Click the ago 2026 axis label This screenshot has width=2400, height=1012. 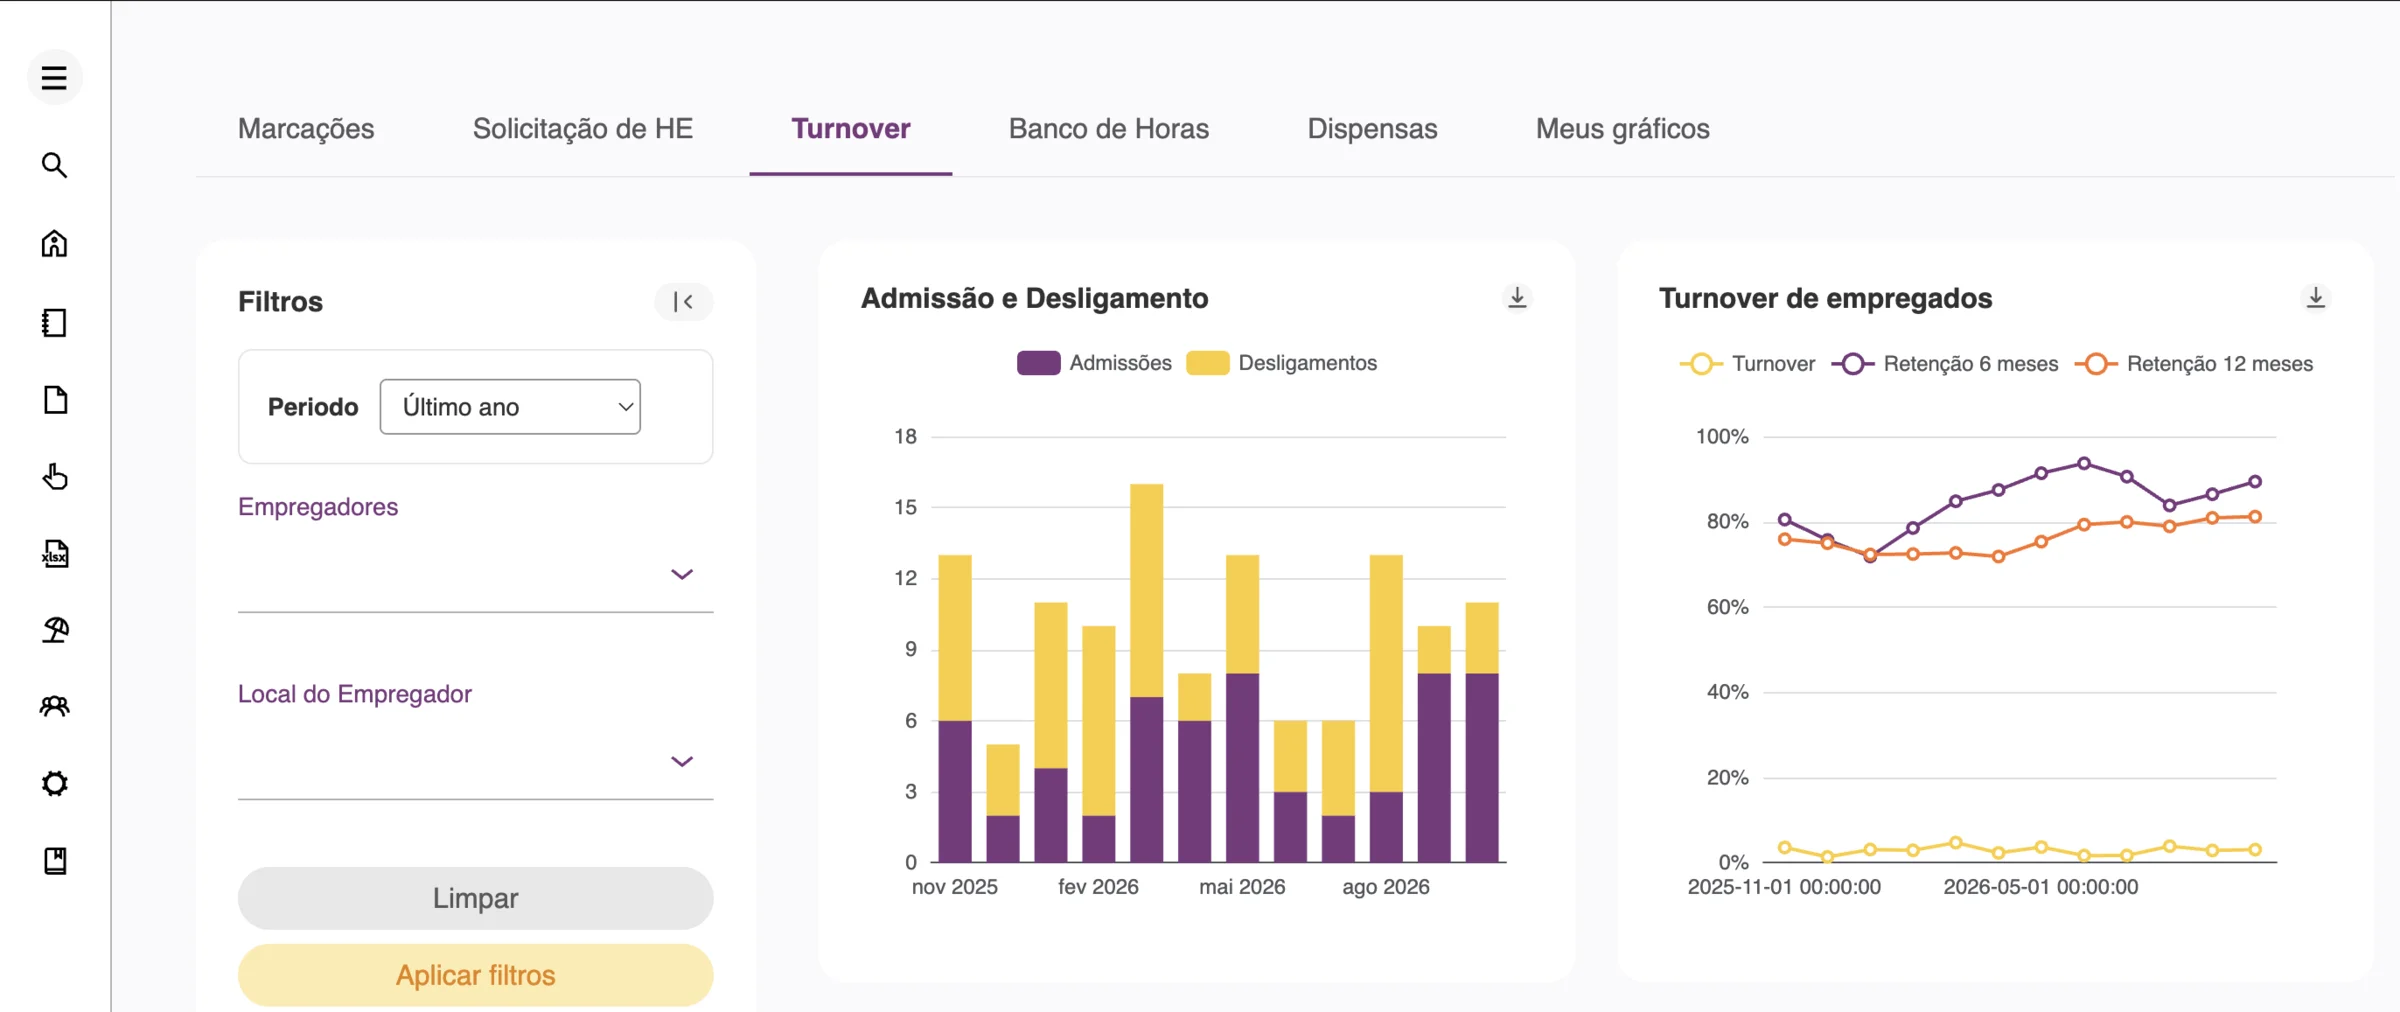[x=1386, y=887]
